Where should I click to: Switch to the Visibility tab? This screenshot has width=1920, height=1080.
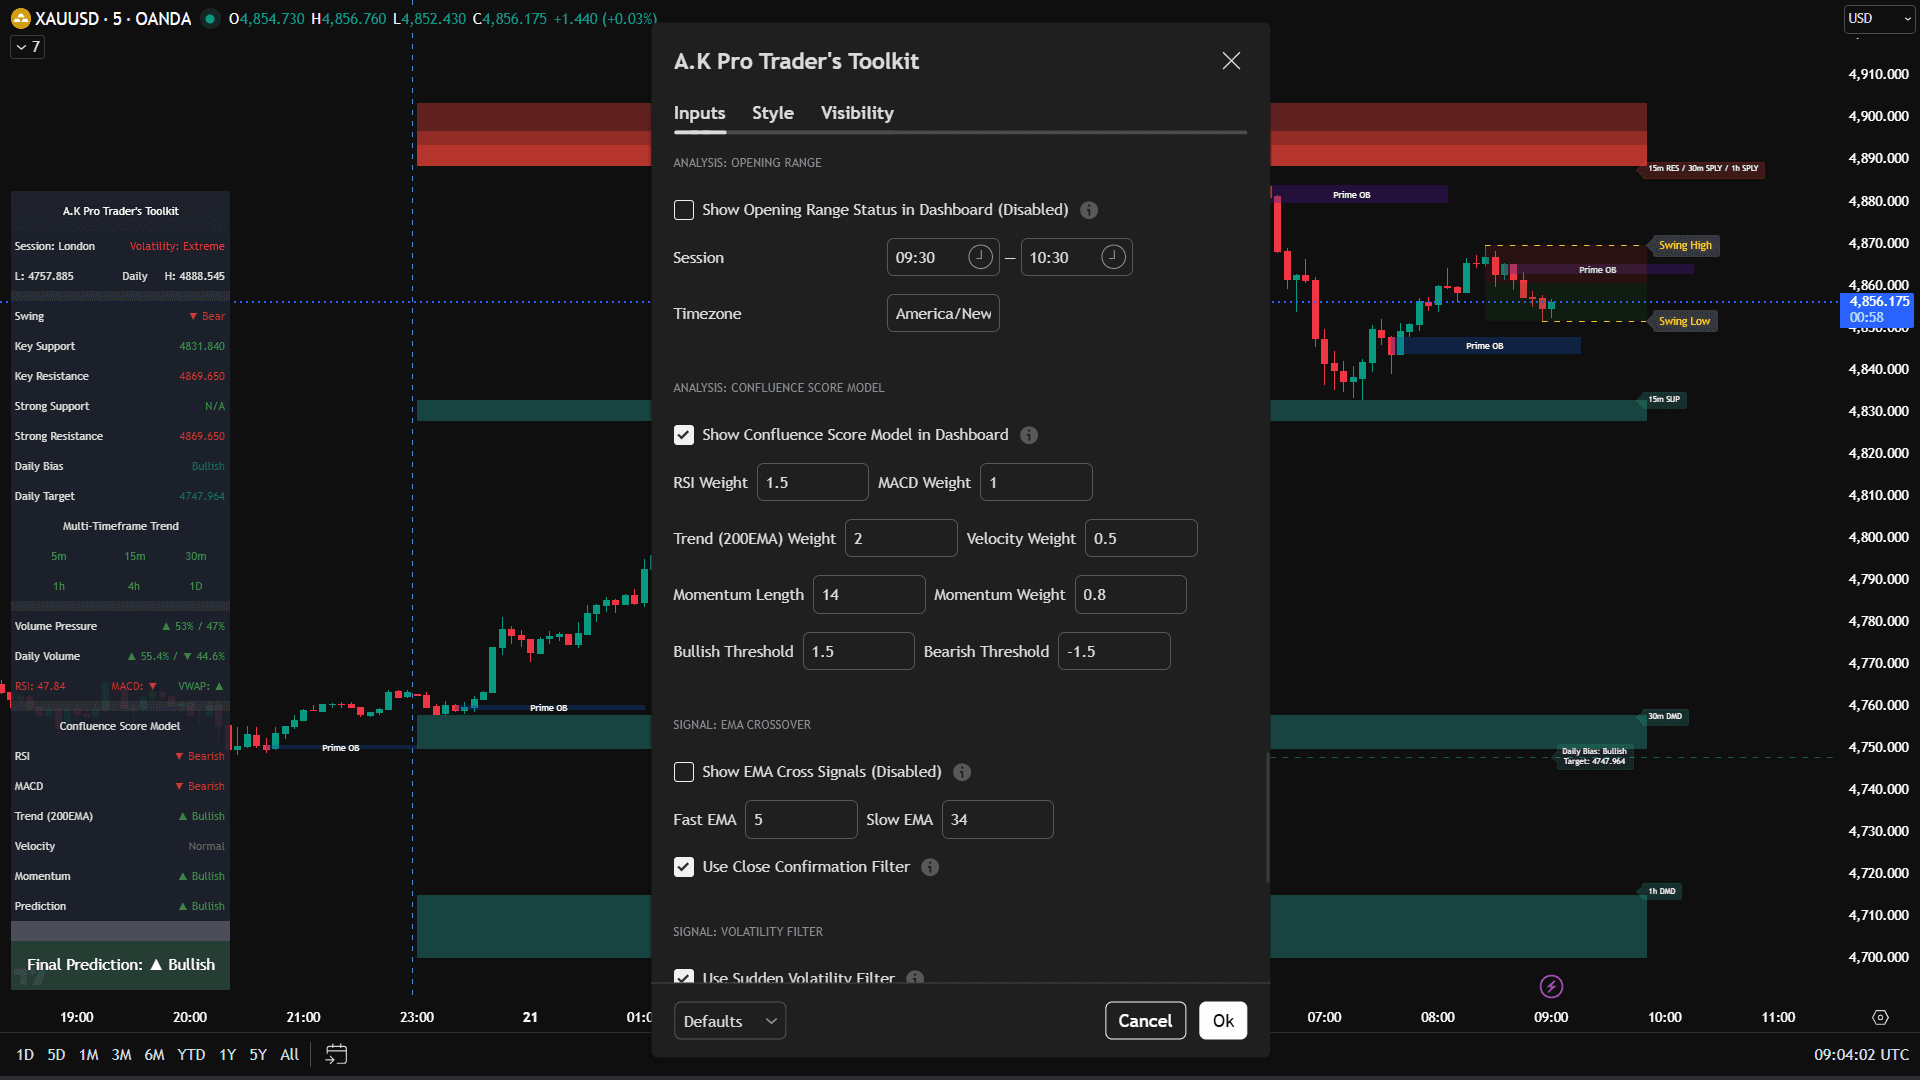[856, 113]
